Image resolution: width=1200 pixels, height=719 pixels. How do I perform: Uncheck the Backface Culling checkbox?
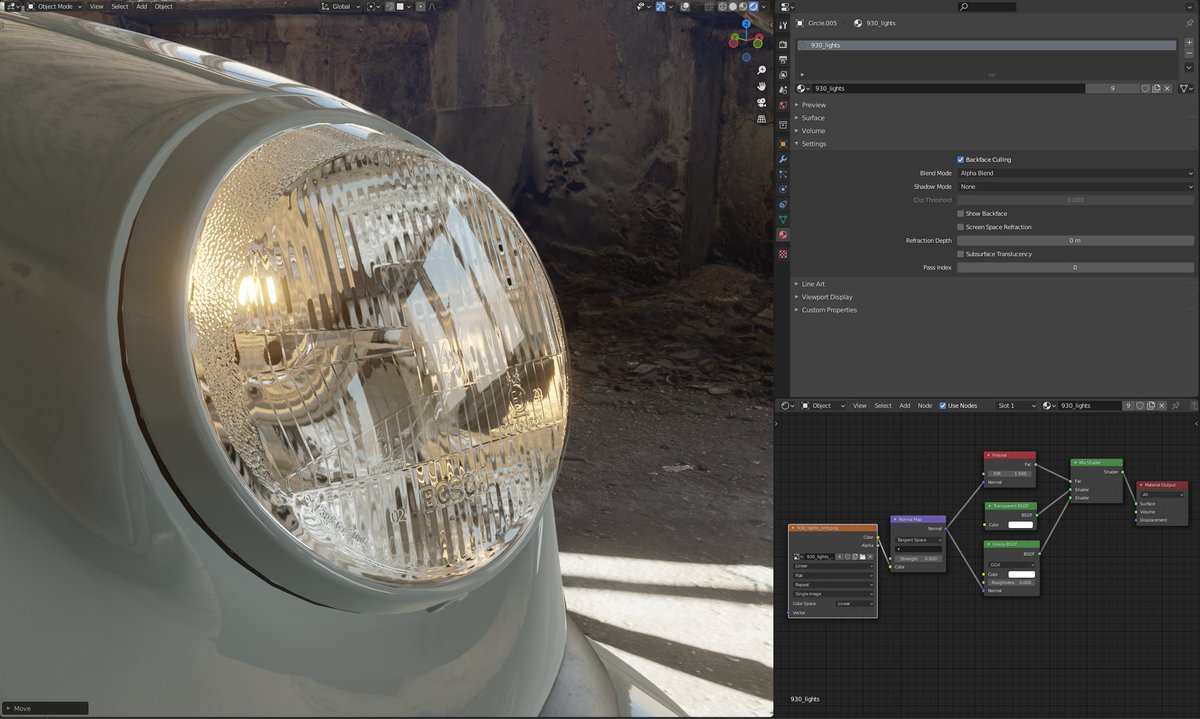pyautogui.click(x=961, y=160)
